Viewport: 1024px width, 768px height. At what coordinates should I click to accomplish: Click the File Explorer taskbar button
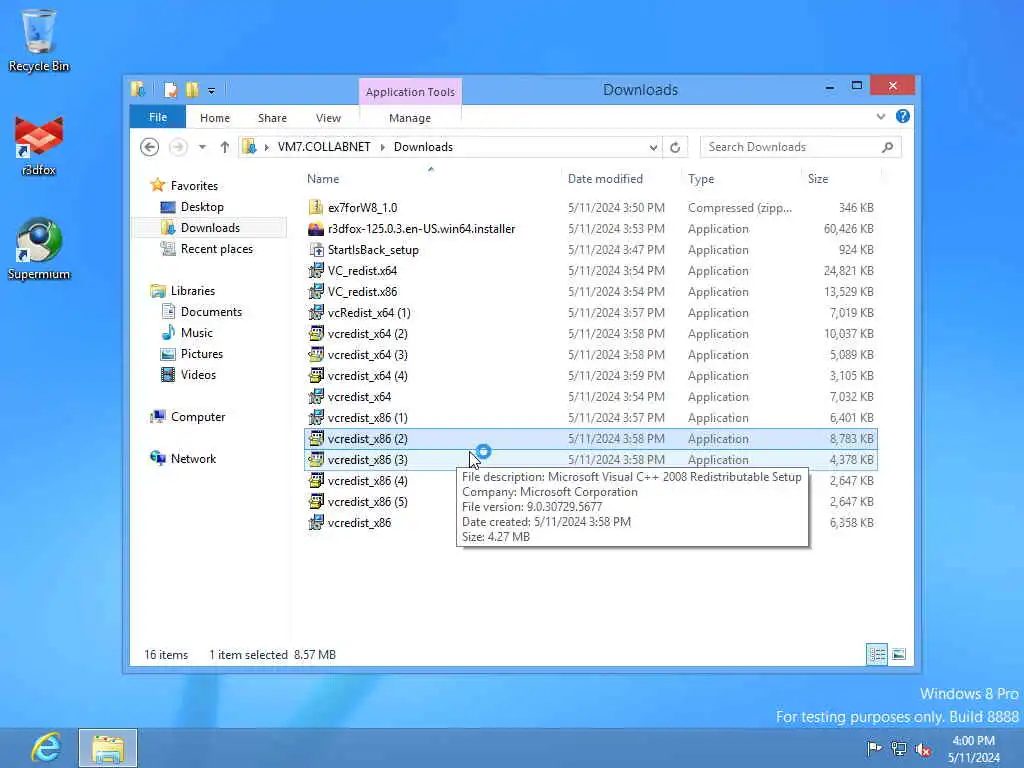pos(108,748)
